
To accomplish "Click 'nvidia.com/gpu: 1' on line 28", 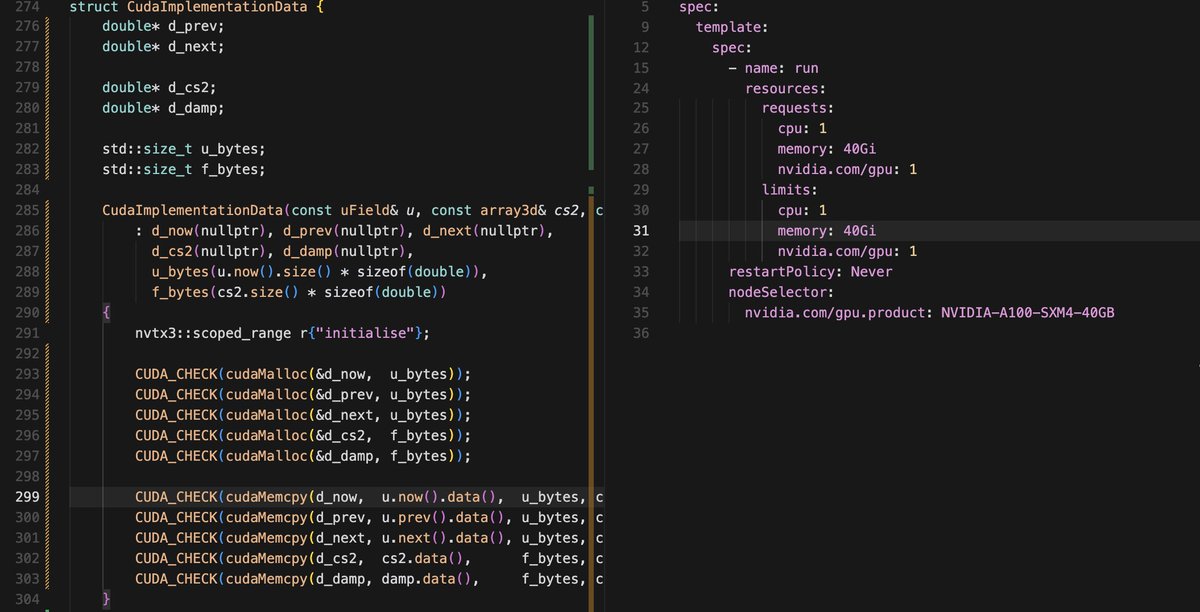I will coord(848,170).
